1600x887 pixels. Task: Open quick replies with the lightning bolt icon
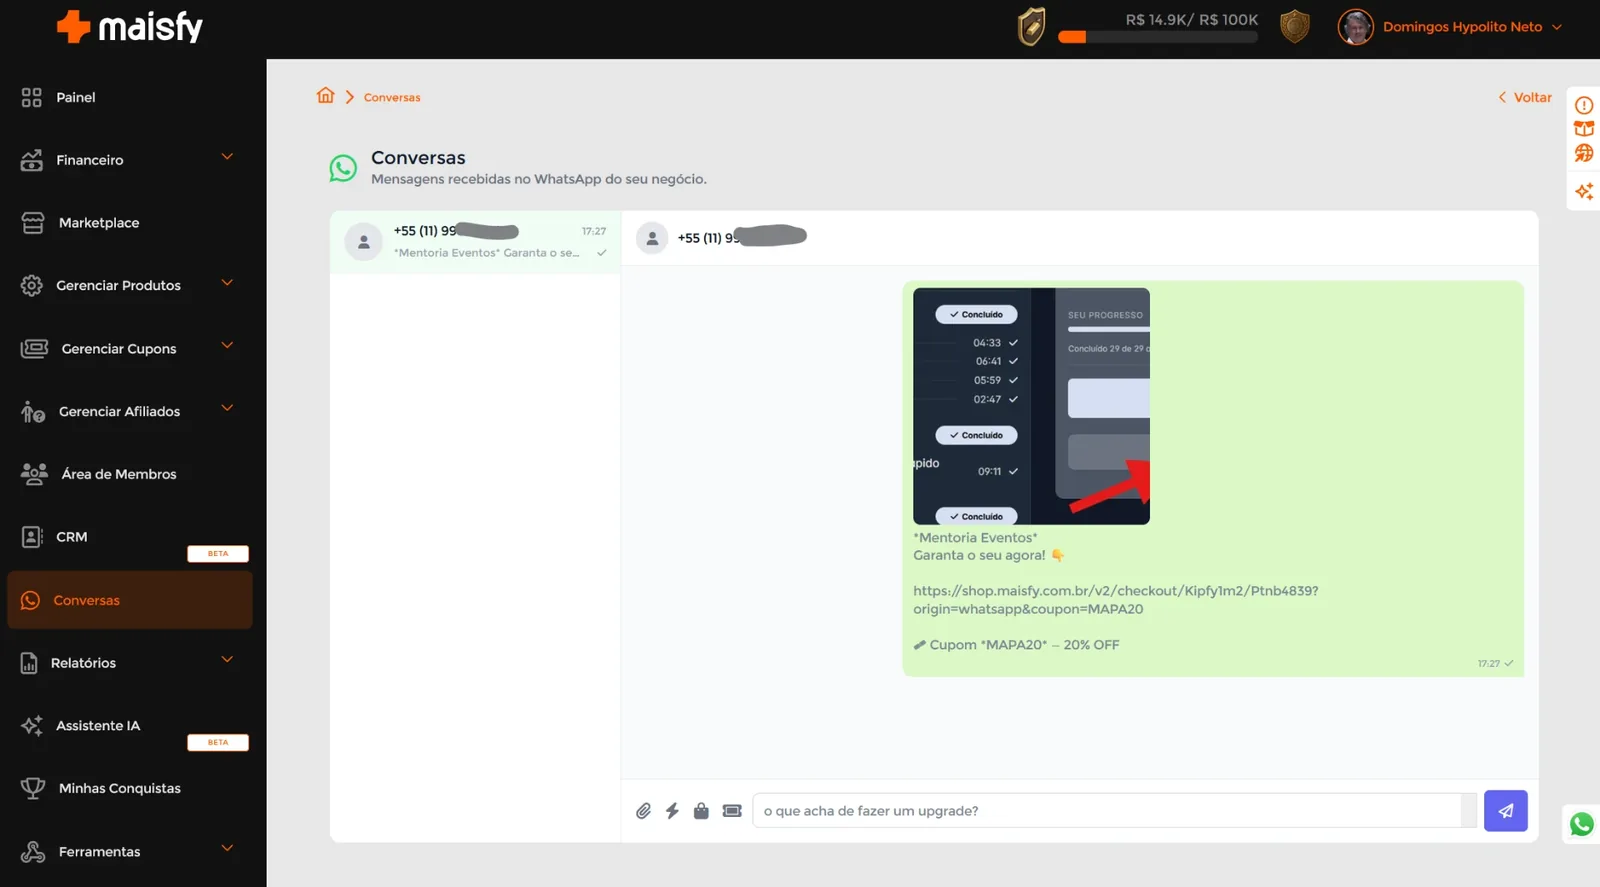(x=672, y=811)
